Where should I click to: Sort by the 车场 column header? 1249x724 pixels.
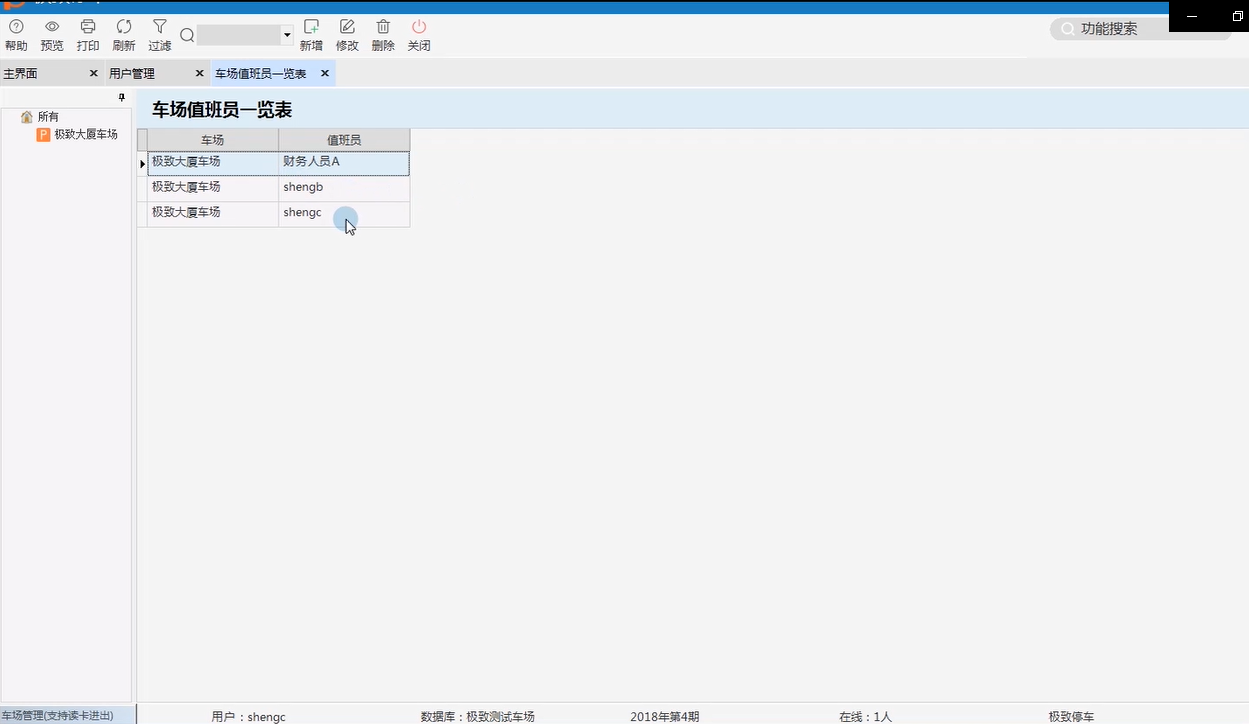(x=213, y=140)
